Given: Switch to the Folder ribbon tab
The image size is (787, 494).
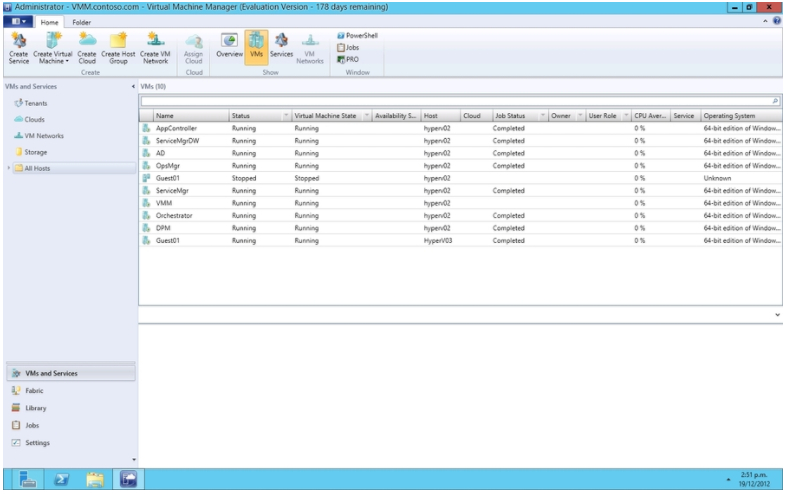Looking at the screenshot, I should 81,23.
